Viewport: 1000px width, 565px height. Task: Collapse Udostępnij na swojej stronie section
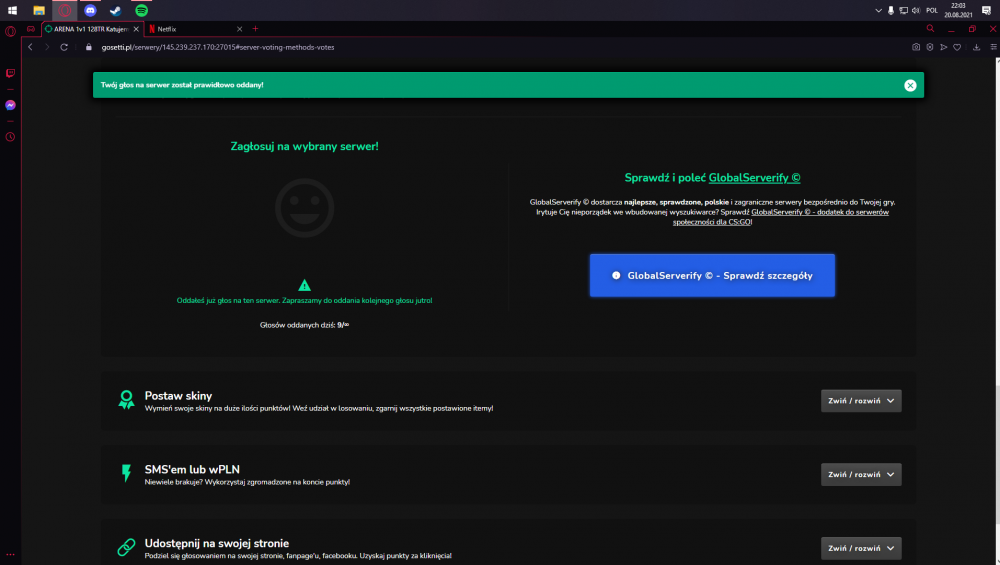click(x=861, y=548)
